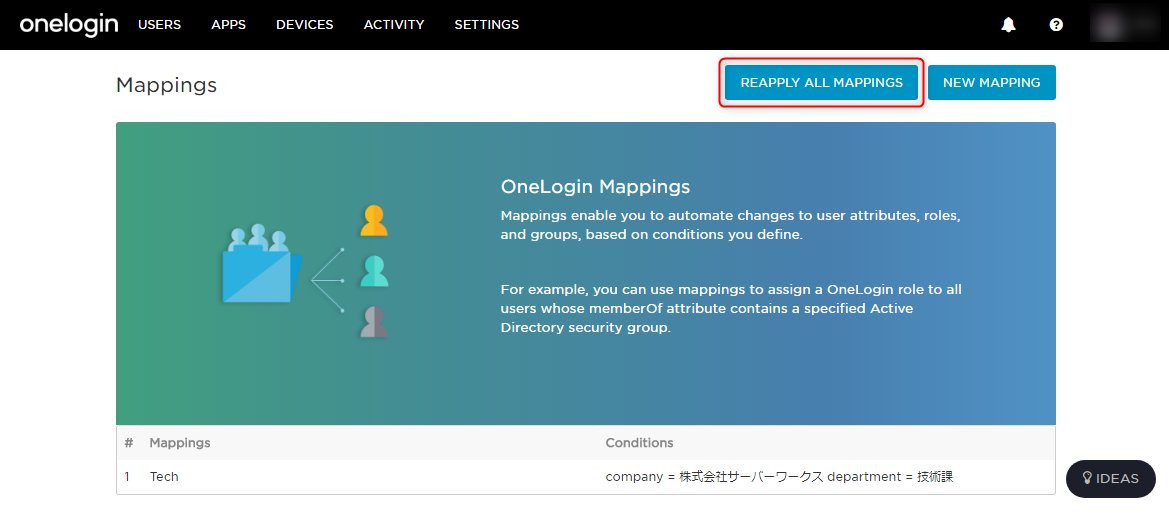Click the NEW MAPPING button

pyautogui.click(x=992, y=83)
